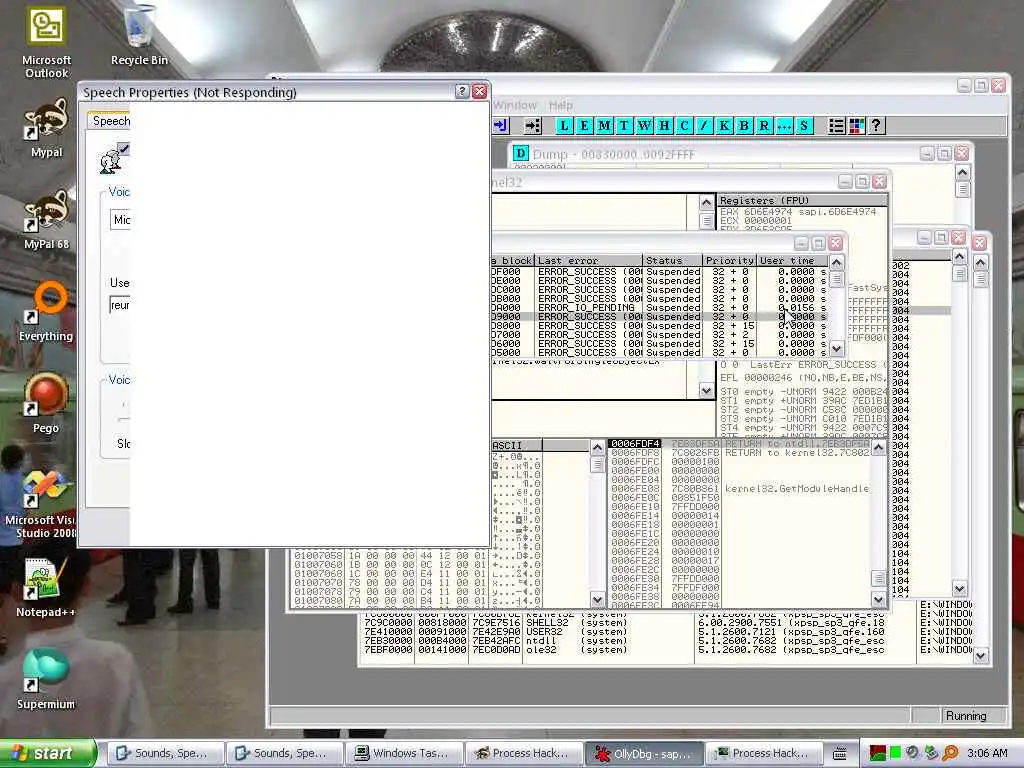Open Windows list (W) in OllyDbg toolbar
Viewport: 1024px width, 768px height.
645,126
